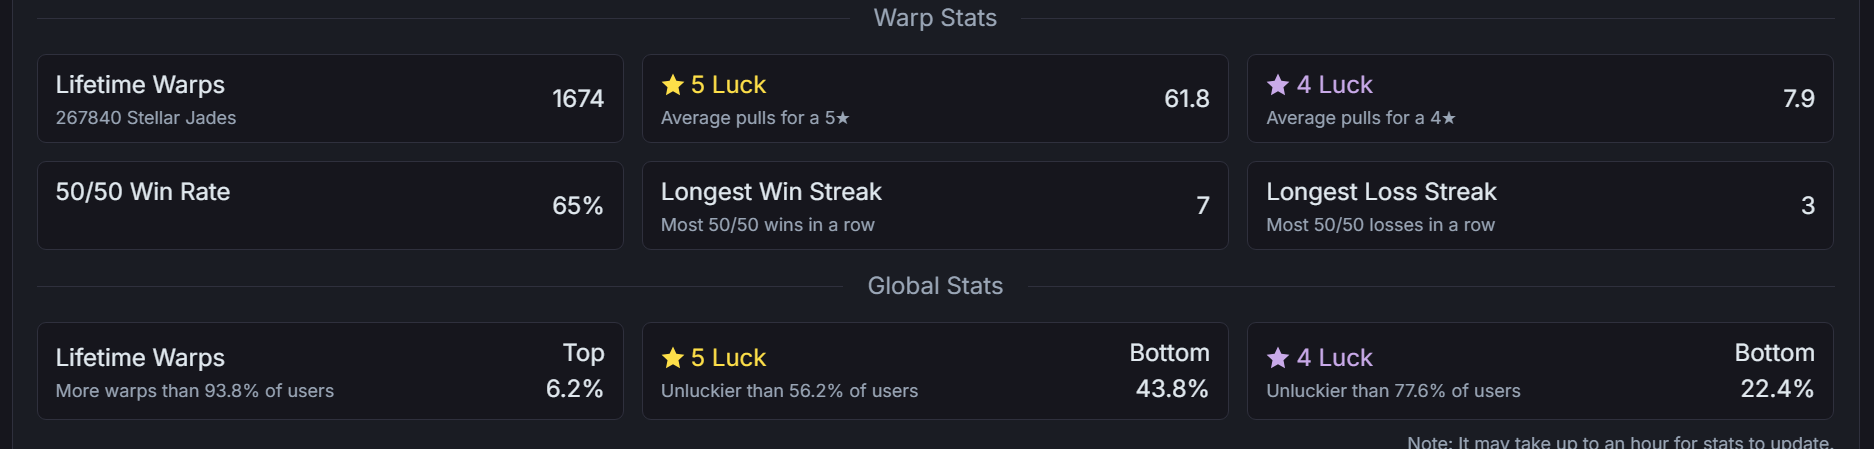Select the Longest Loss Streak card

[1540, 205]
